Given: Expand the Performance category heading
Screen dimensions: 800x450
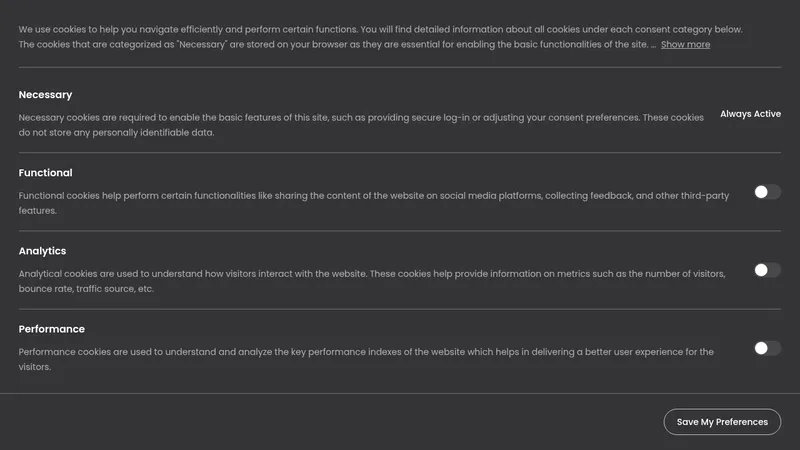Looking at the screenshot, I should coord(52,329).
